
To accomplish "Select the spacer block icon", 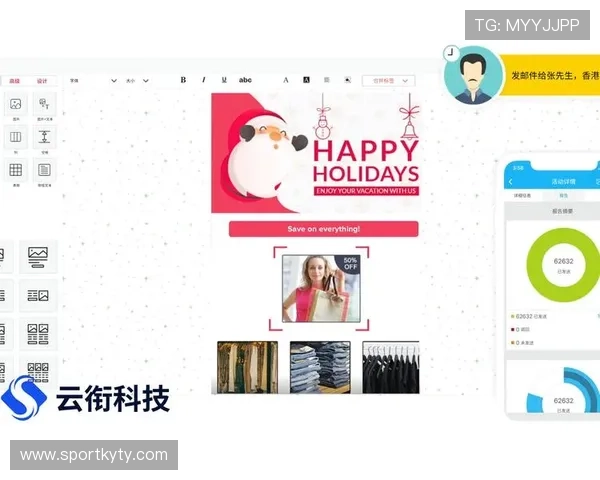I will pos(44,137).
